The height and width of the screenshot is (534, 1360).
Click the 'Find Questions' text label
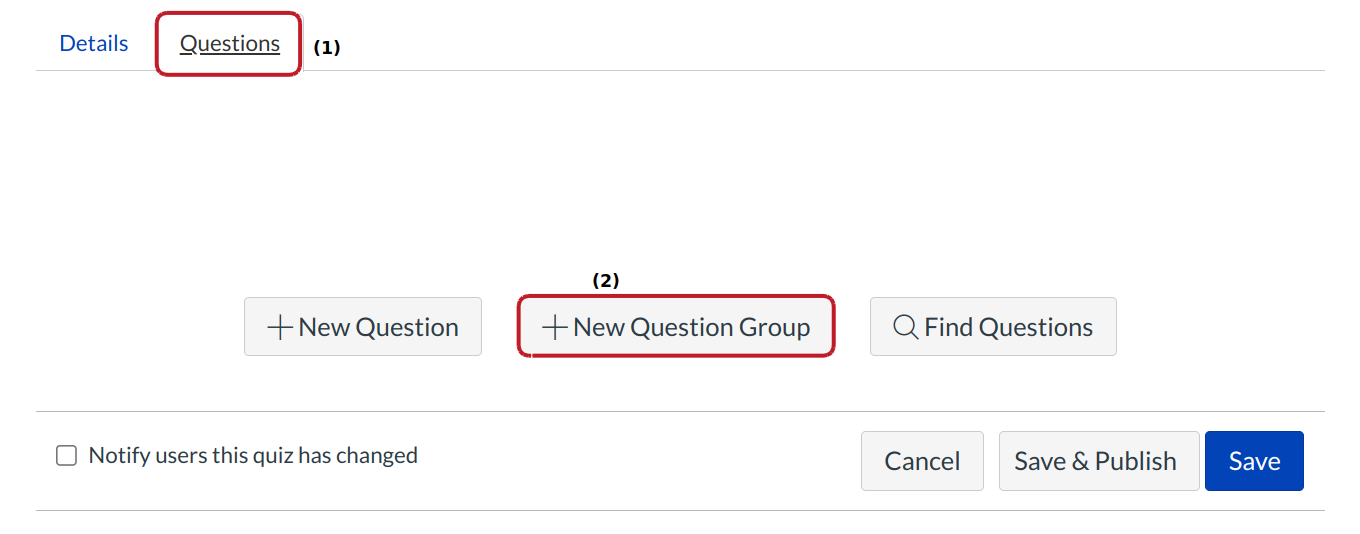coord(1008,327)
